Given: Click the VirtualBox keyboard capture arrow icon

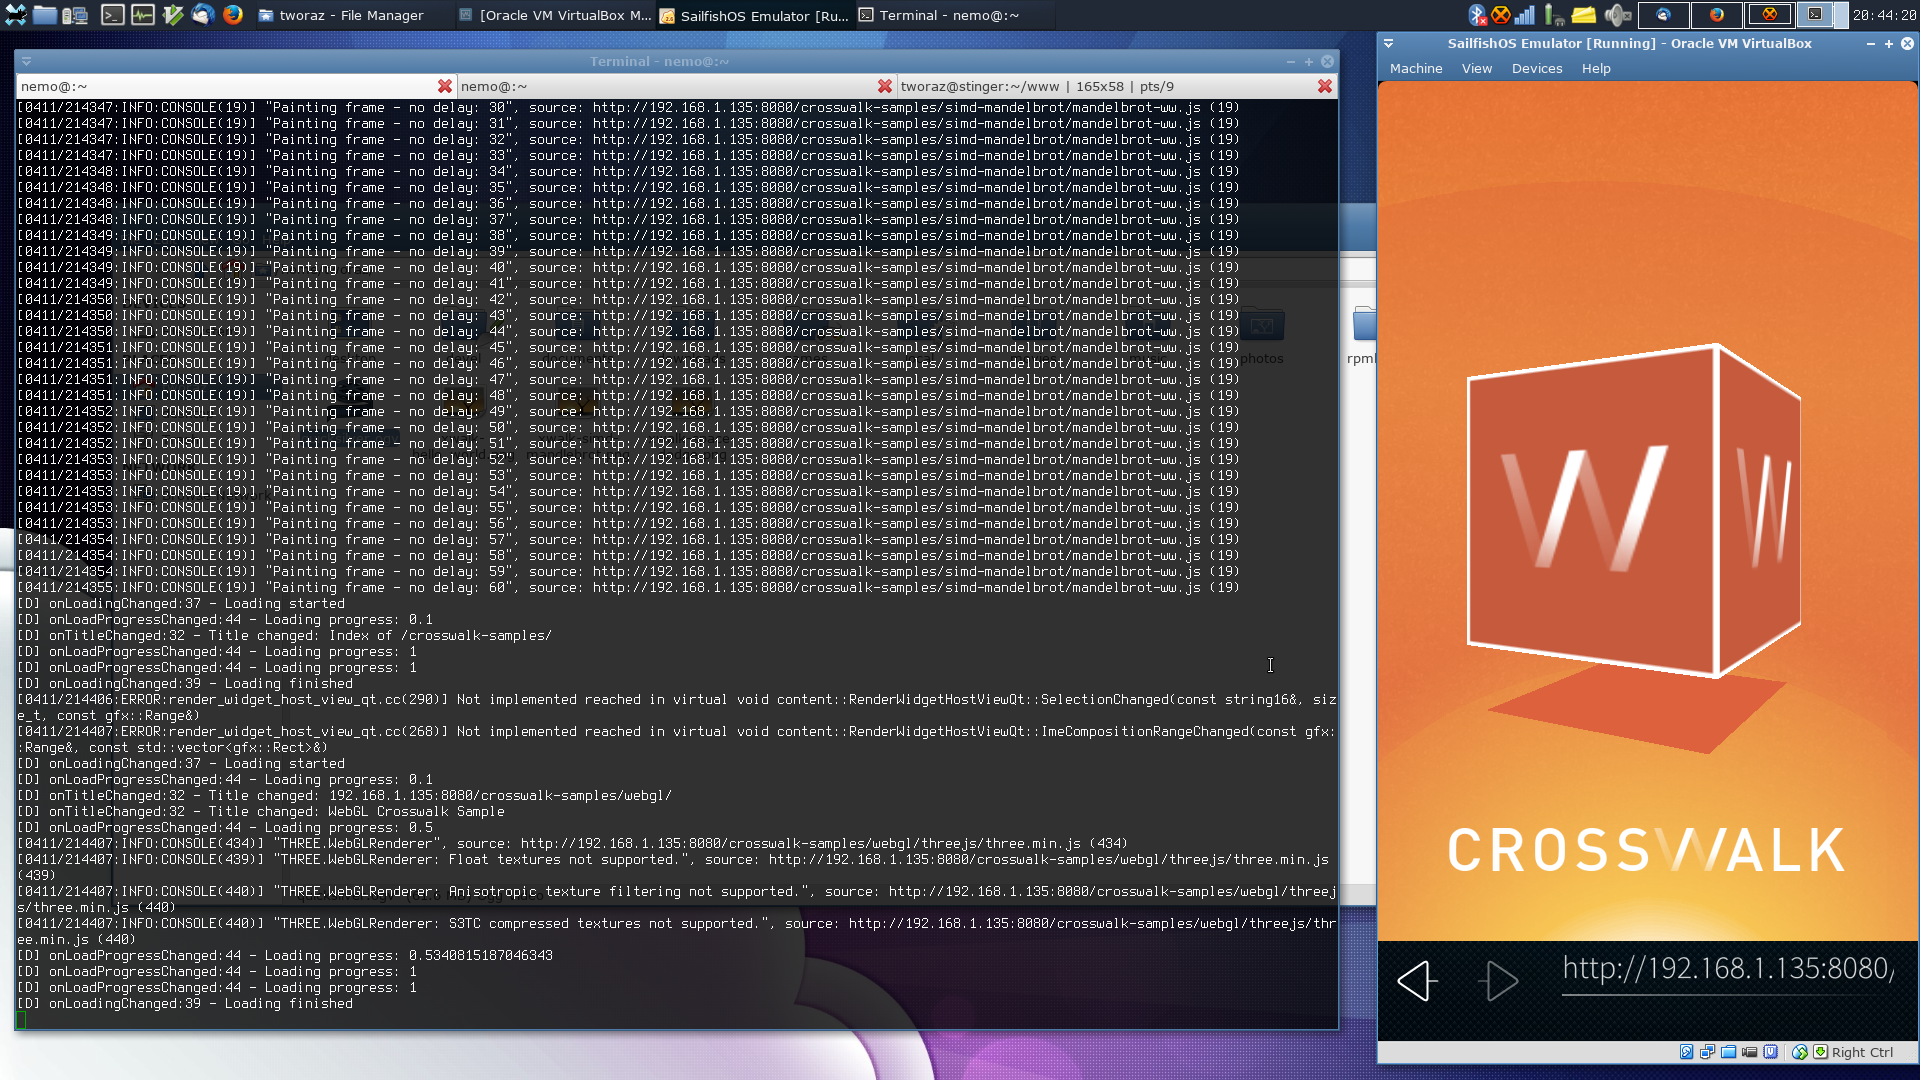Looking at the screenshot, I should (x=1820, y=1052).
